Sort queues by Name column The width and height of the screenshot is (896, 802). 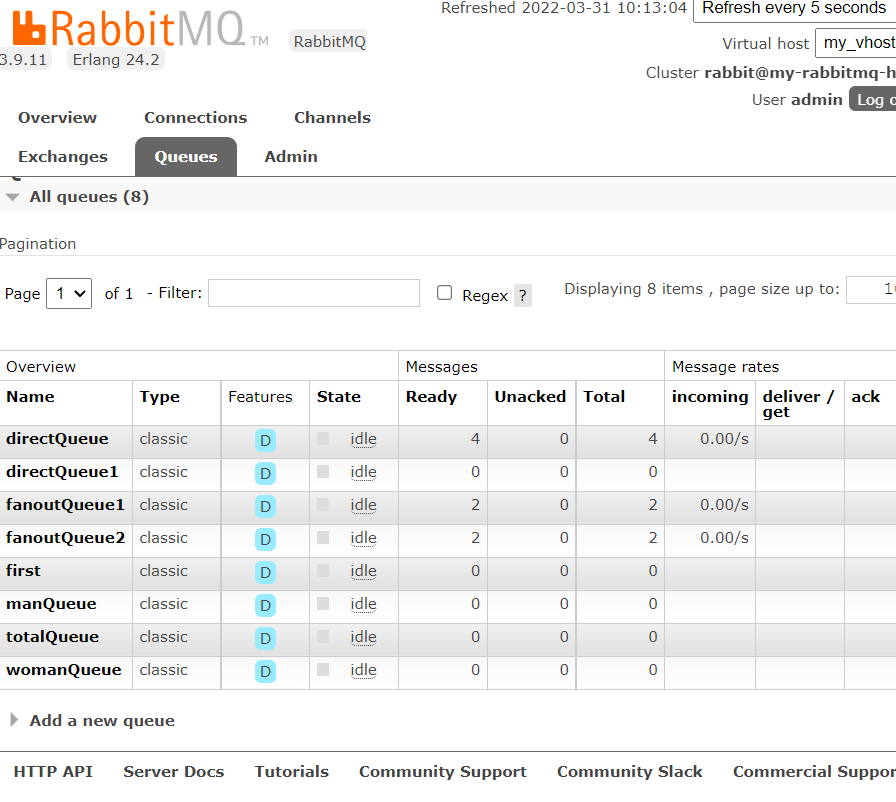tap(30, 397)
